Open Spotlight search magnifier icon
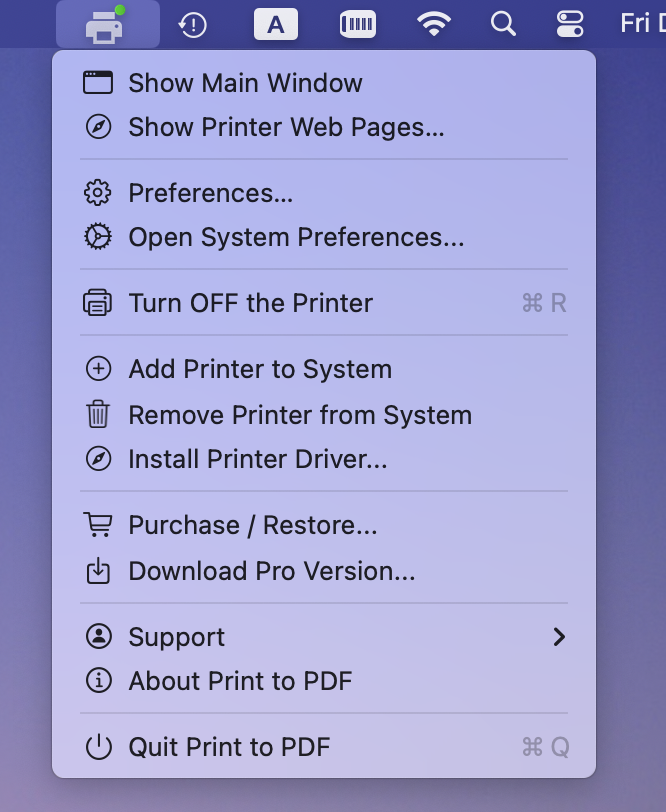Image resolution: width=666 pixels, height=812 pixels. click(503, 24)
